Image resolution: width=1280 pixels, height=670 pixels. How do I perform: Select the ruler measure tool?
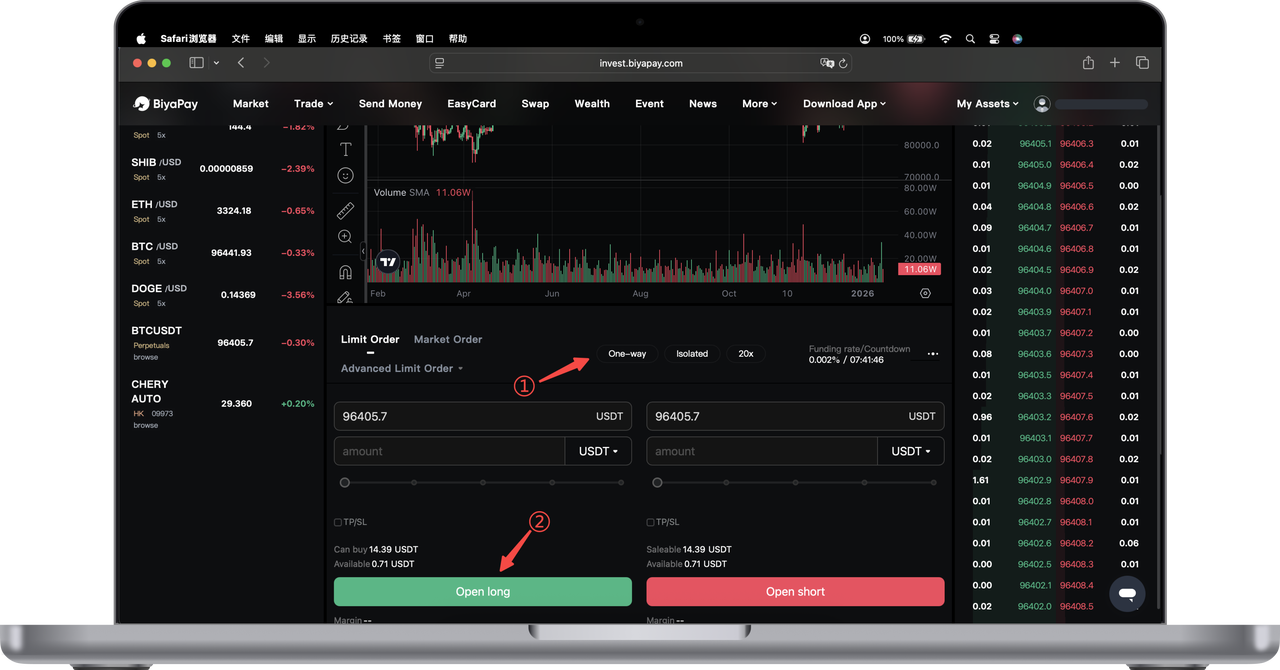click(x=345, y=210)
